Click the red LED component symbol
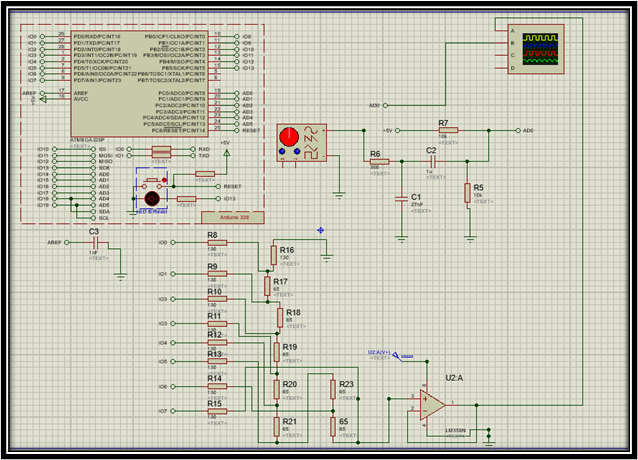The height and width of the screenshot is (460, 638). pos(152,199)
